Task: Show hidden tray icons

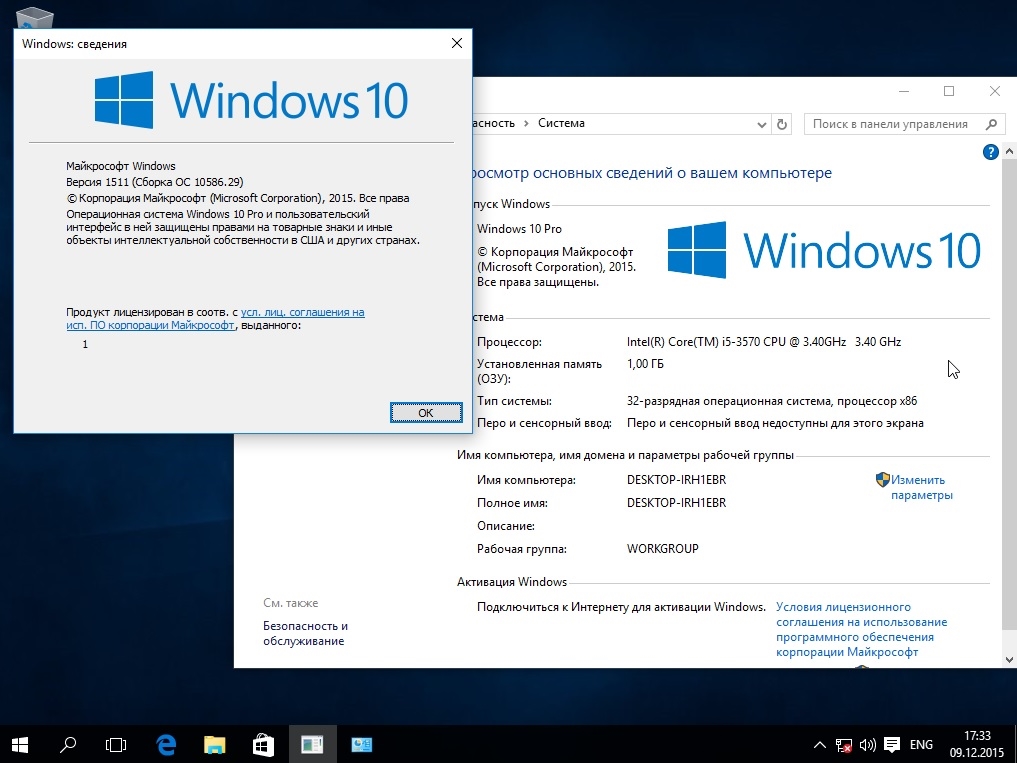Action: pyautogui.click(x=819, y=745)
